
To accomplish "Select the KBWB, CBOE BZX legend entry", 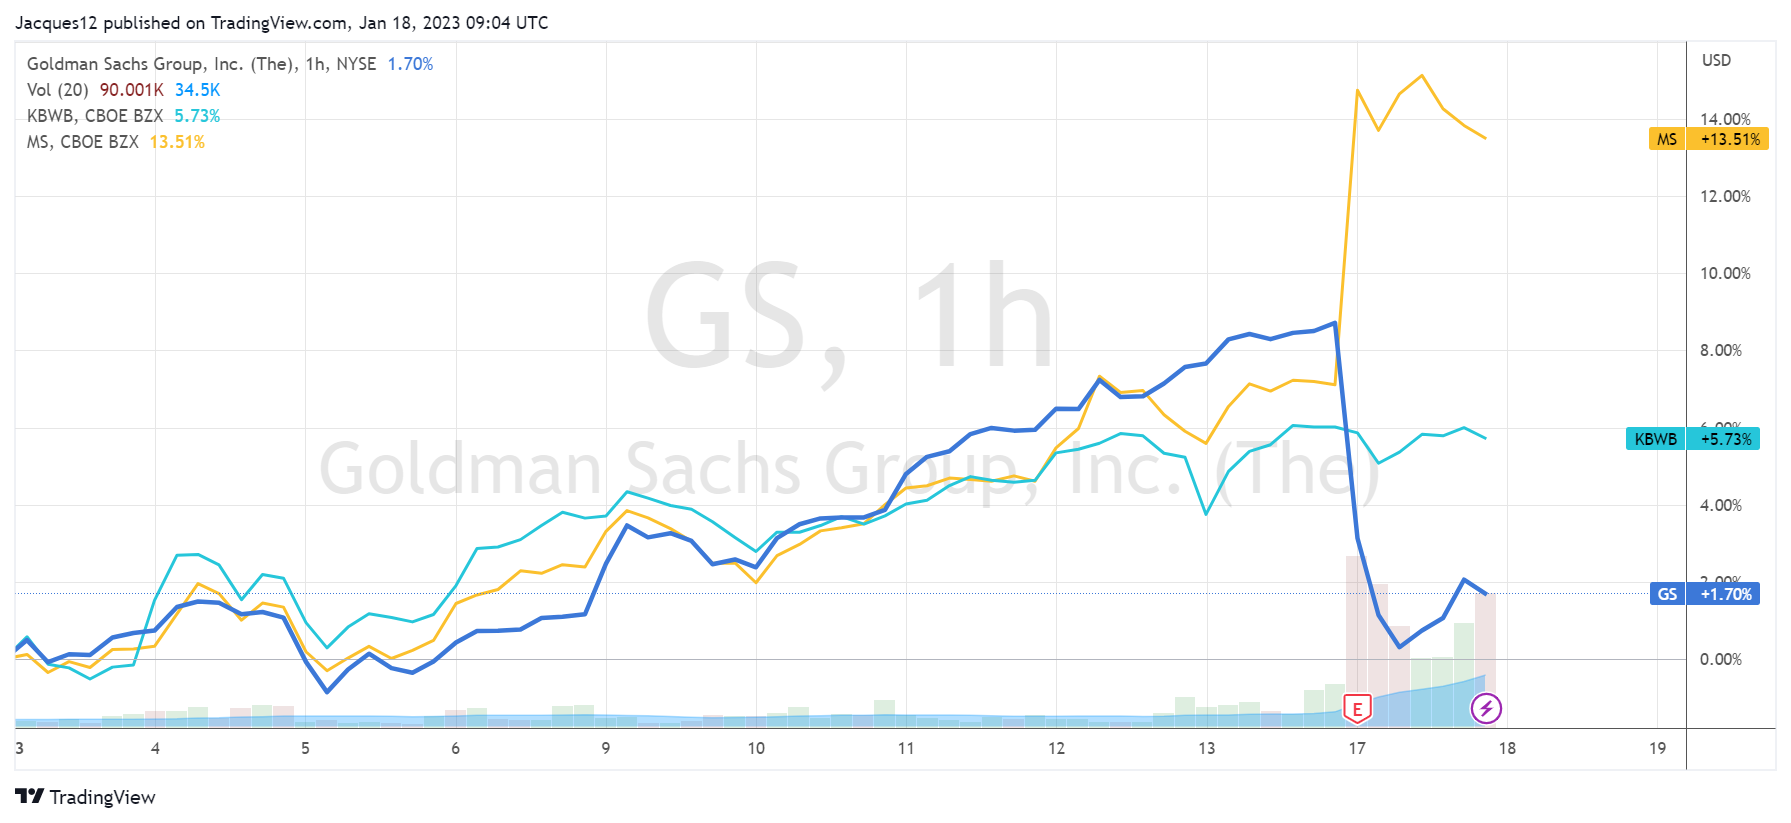I will (97, 116).
